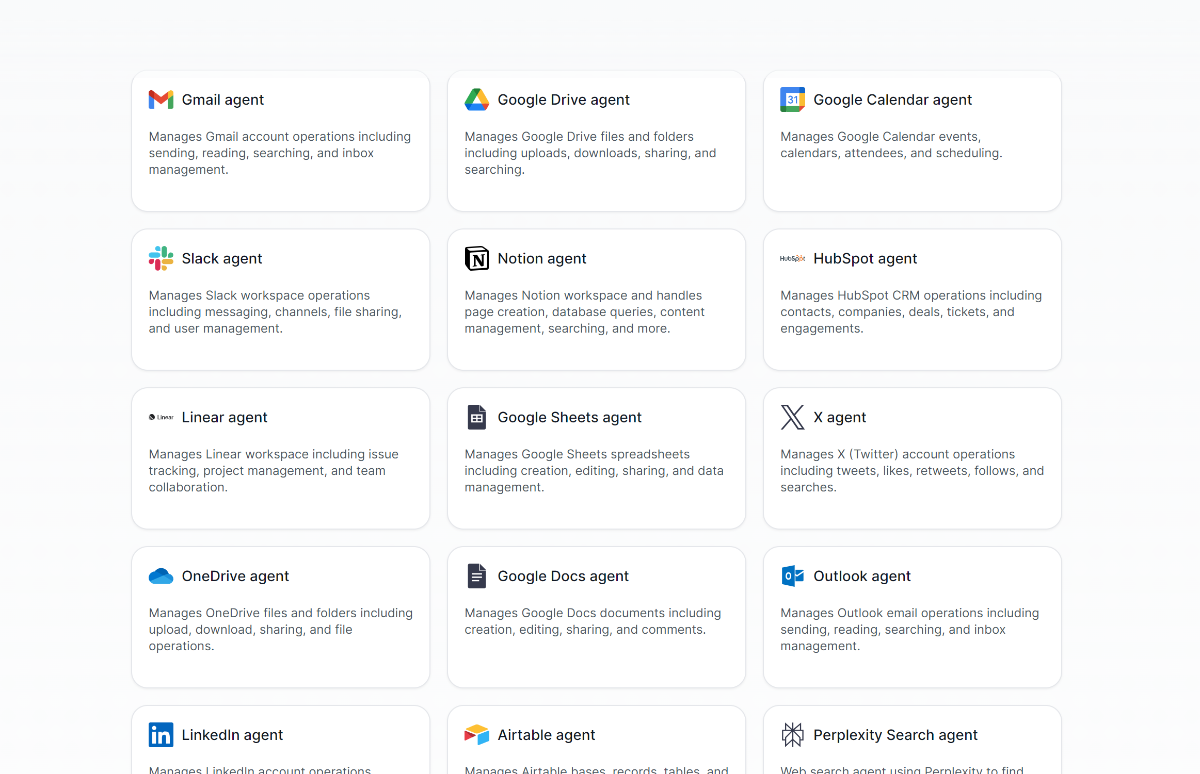
Task: Click the Perplexity logo icon
Action: 793,735
